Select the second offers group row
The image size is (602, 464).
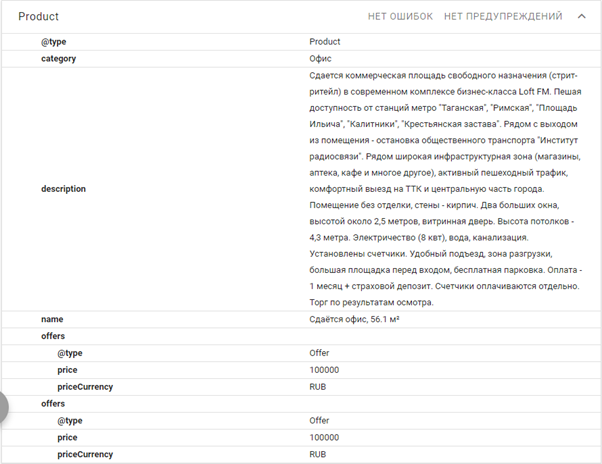(x=53, y=403)
